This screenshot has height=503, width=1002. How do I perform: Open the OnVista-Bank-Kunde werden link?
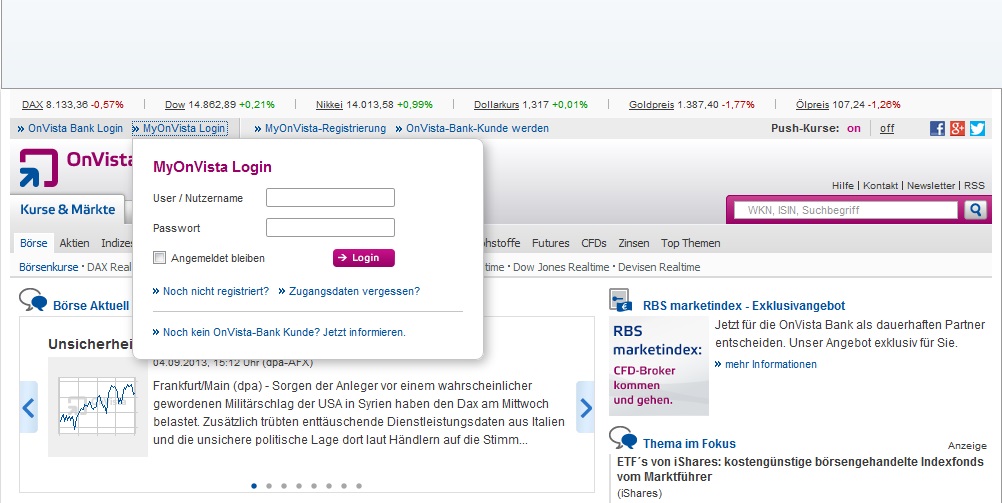(x=472, y=128)
